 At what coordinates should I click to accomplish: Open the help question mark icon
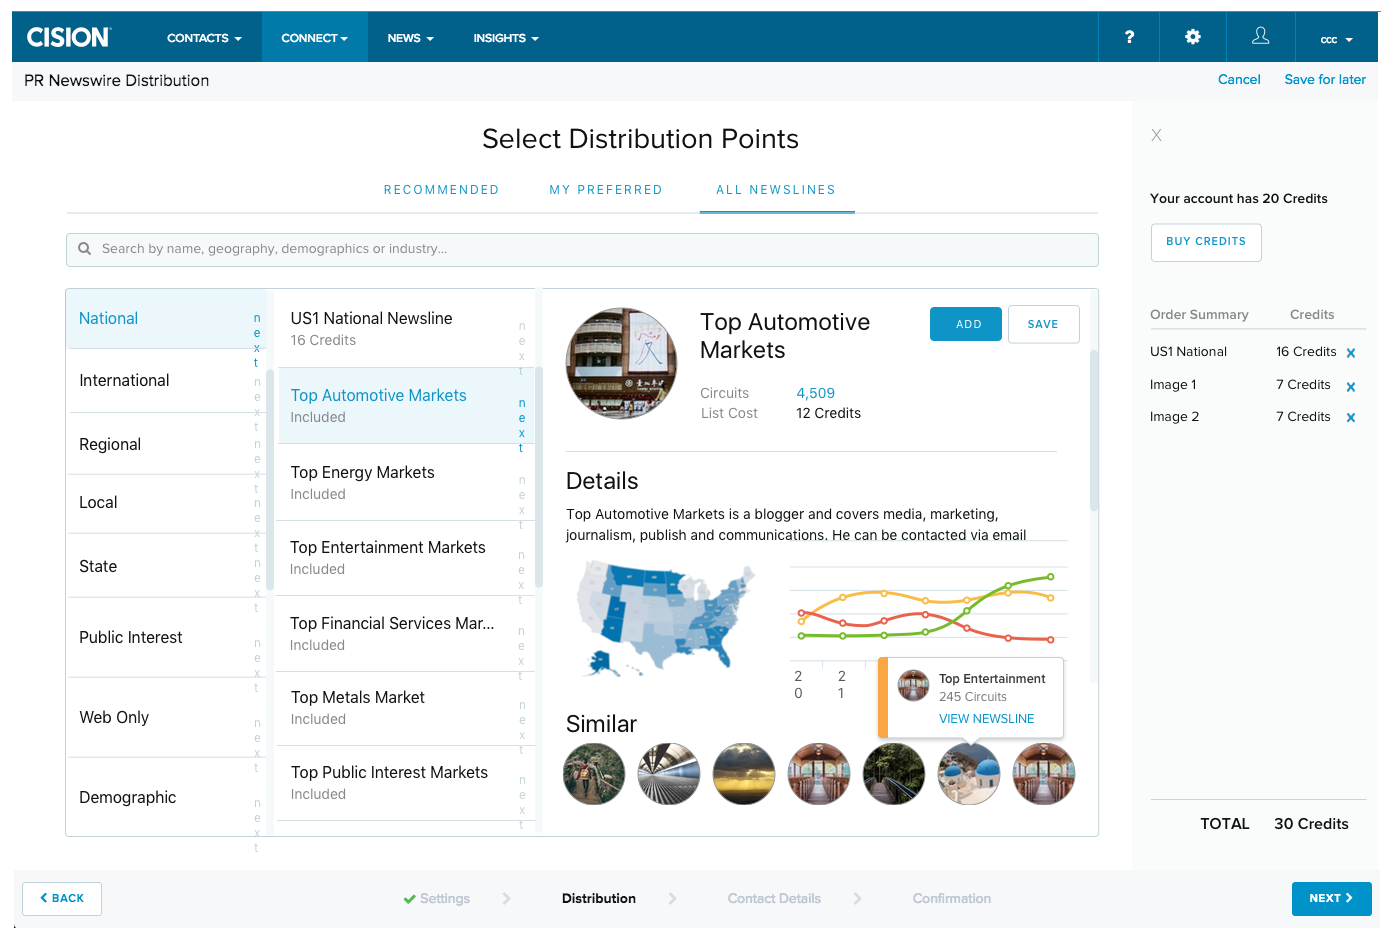[x=1129, y=37]
